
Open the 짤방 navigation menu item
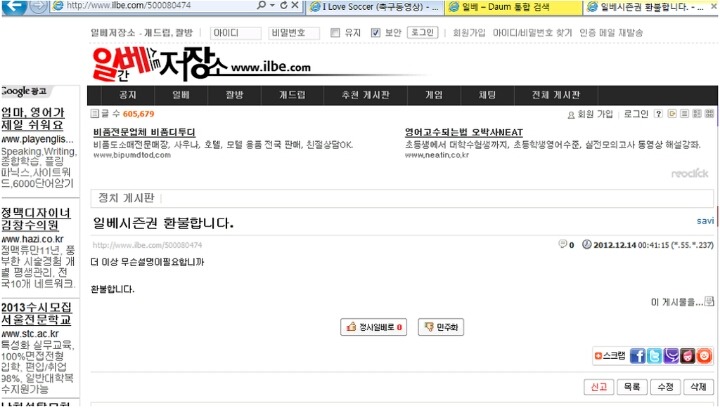tap(234, 95)
